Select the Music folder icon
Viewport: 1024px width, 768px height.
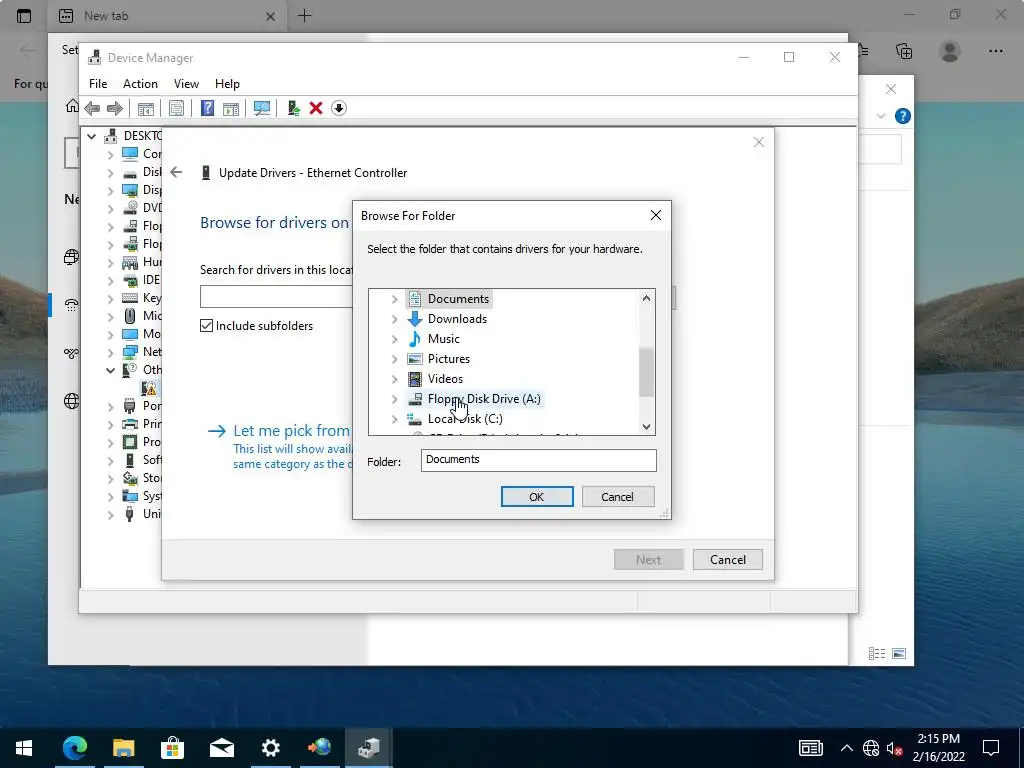tap(415, 339)
